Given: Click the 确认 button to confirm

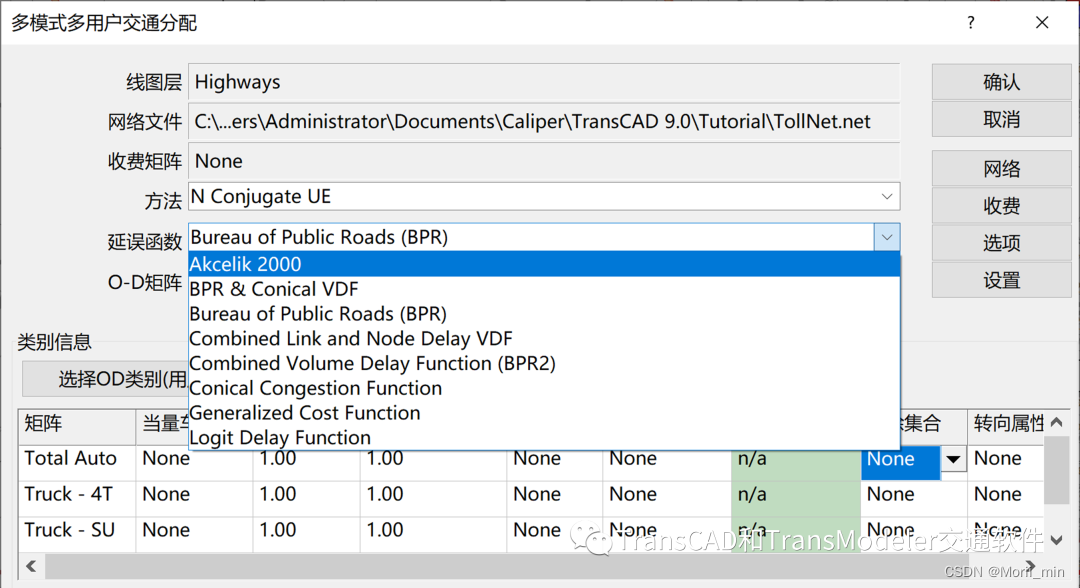Looking at the screenshot, I should coord(1000,82).
